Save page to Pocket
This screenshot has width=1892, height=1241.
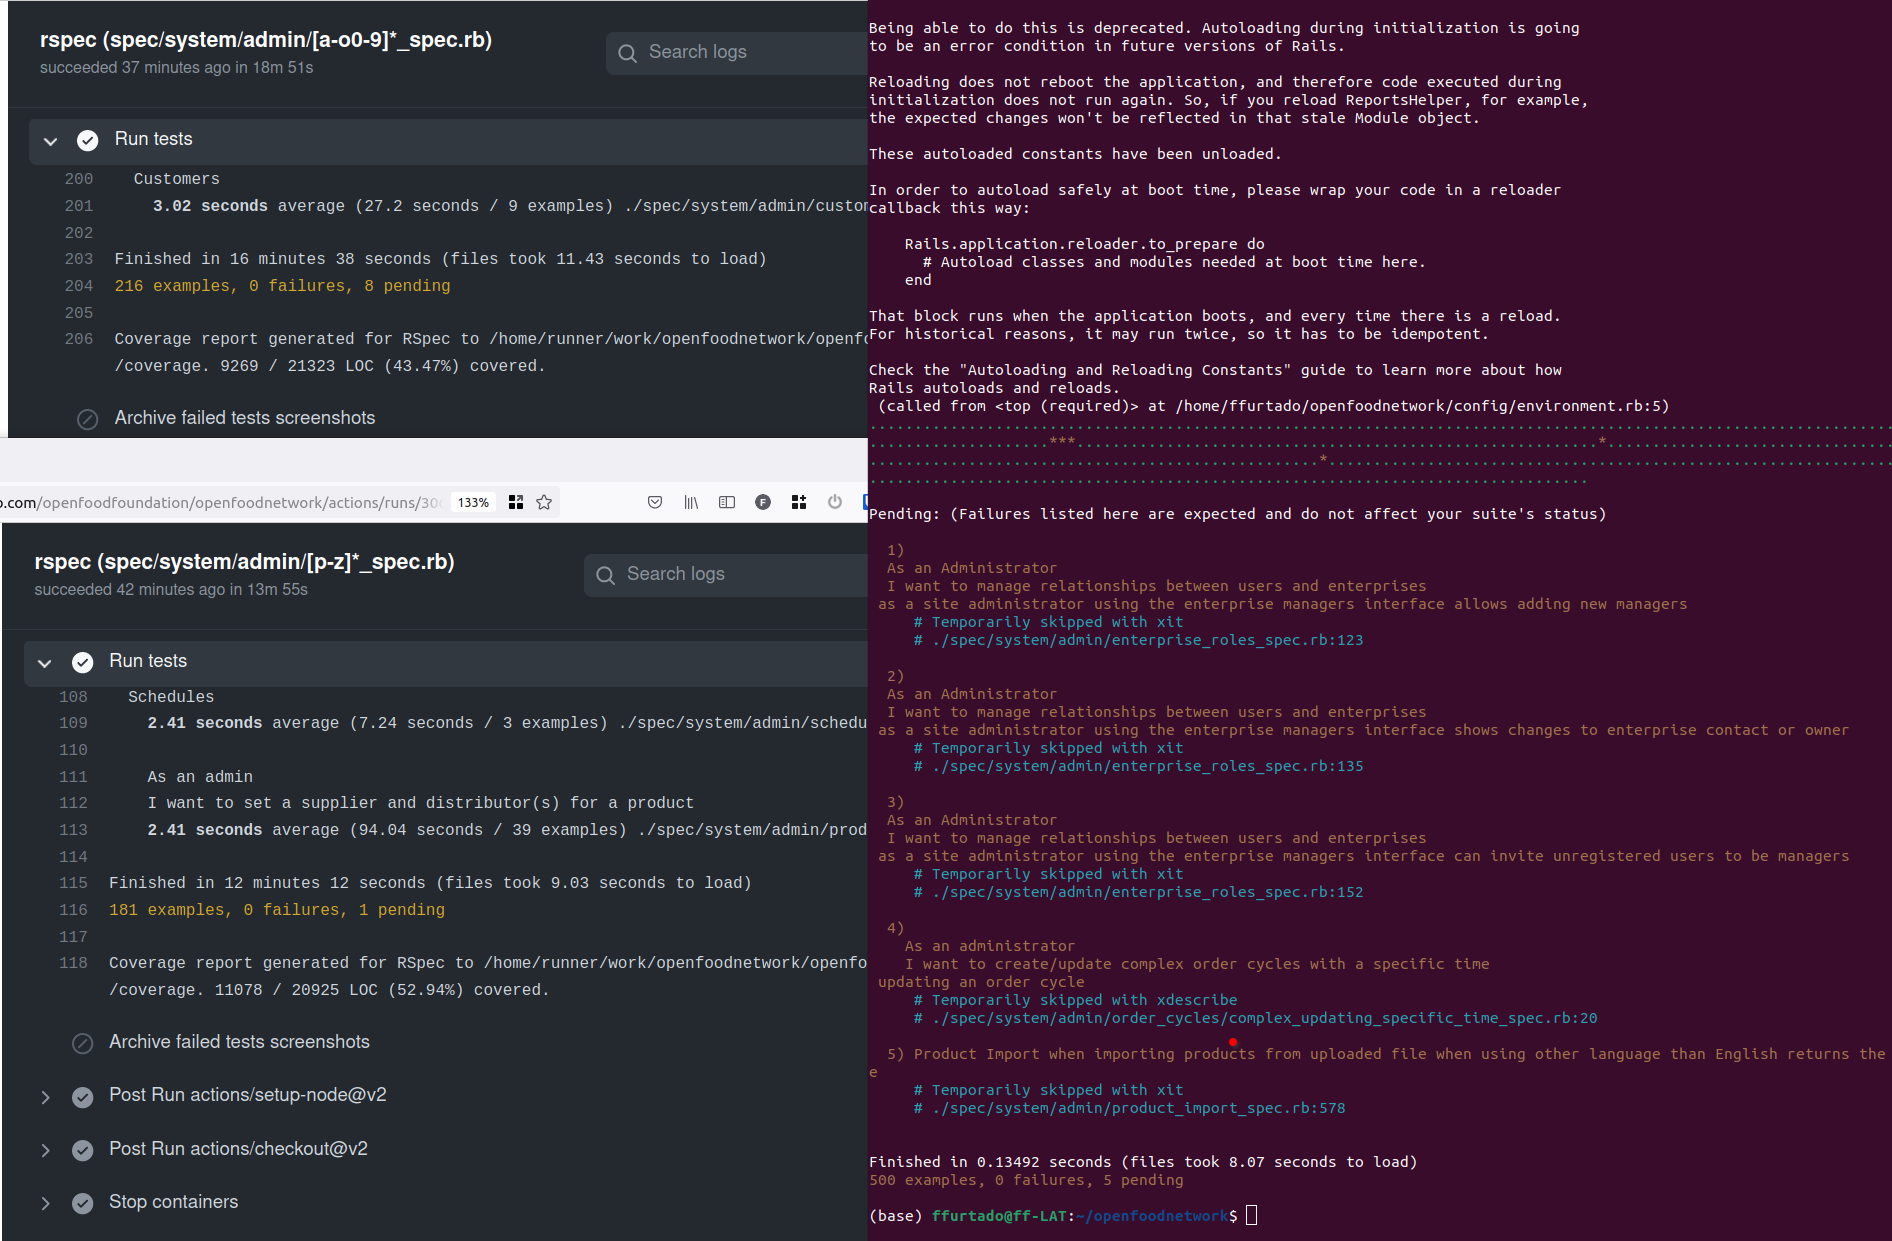(x=655, y=502)
